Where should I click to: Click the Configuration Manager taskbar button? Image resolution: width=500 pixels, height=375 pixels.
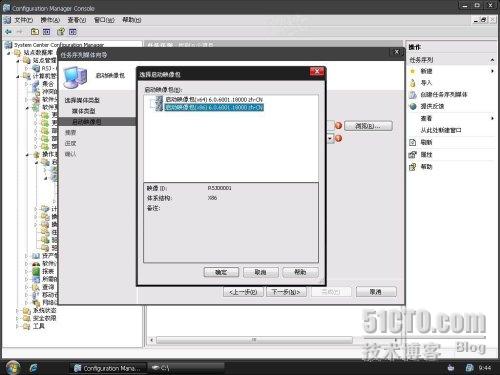tap(108, 368)
